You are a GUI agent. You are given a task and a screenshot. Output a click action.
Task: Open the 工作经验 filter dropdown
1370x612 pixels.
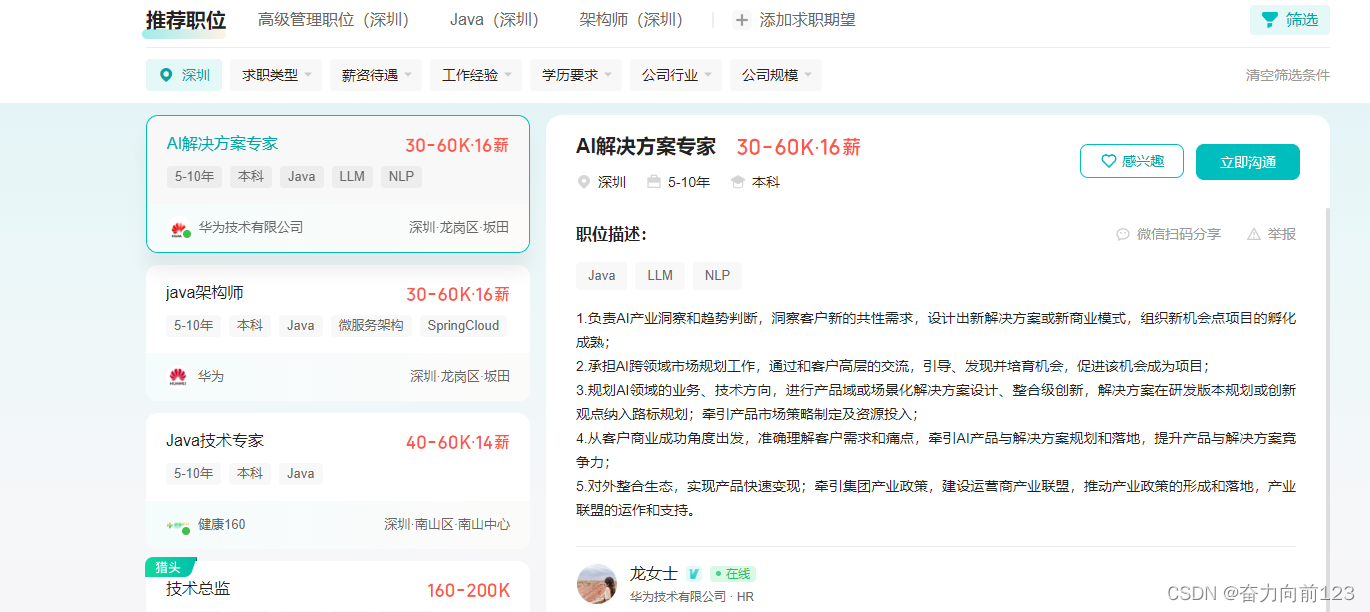476,75
